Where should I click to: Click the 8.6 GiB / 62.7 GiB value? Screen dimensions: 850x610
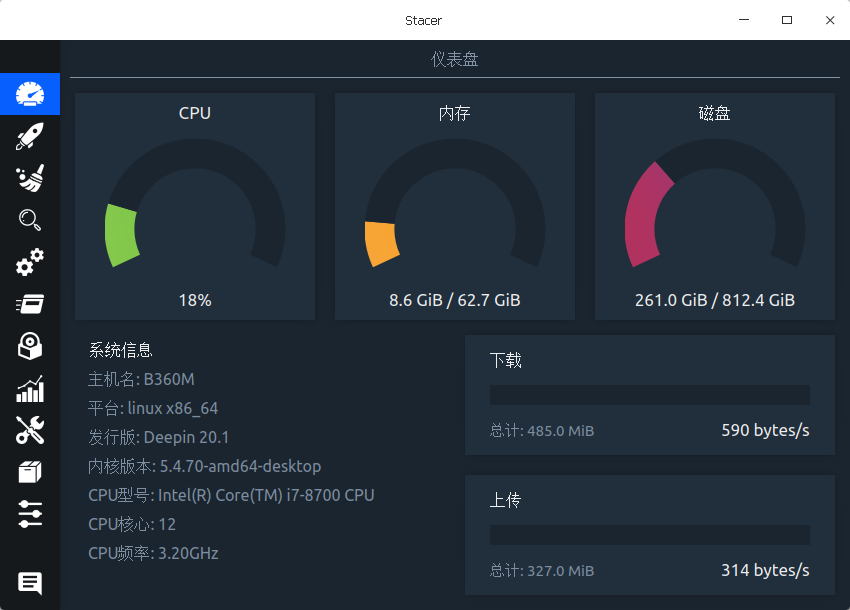point(455,300)
